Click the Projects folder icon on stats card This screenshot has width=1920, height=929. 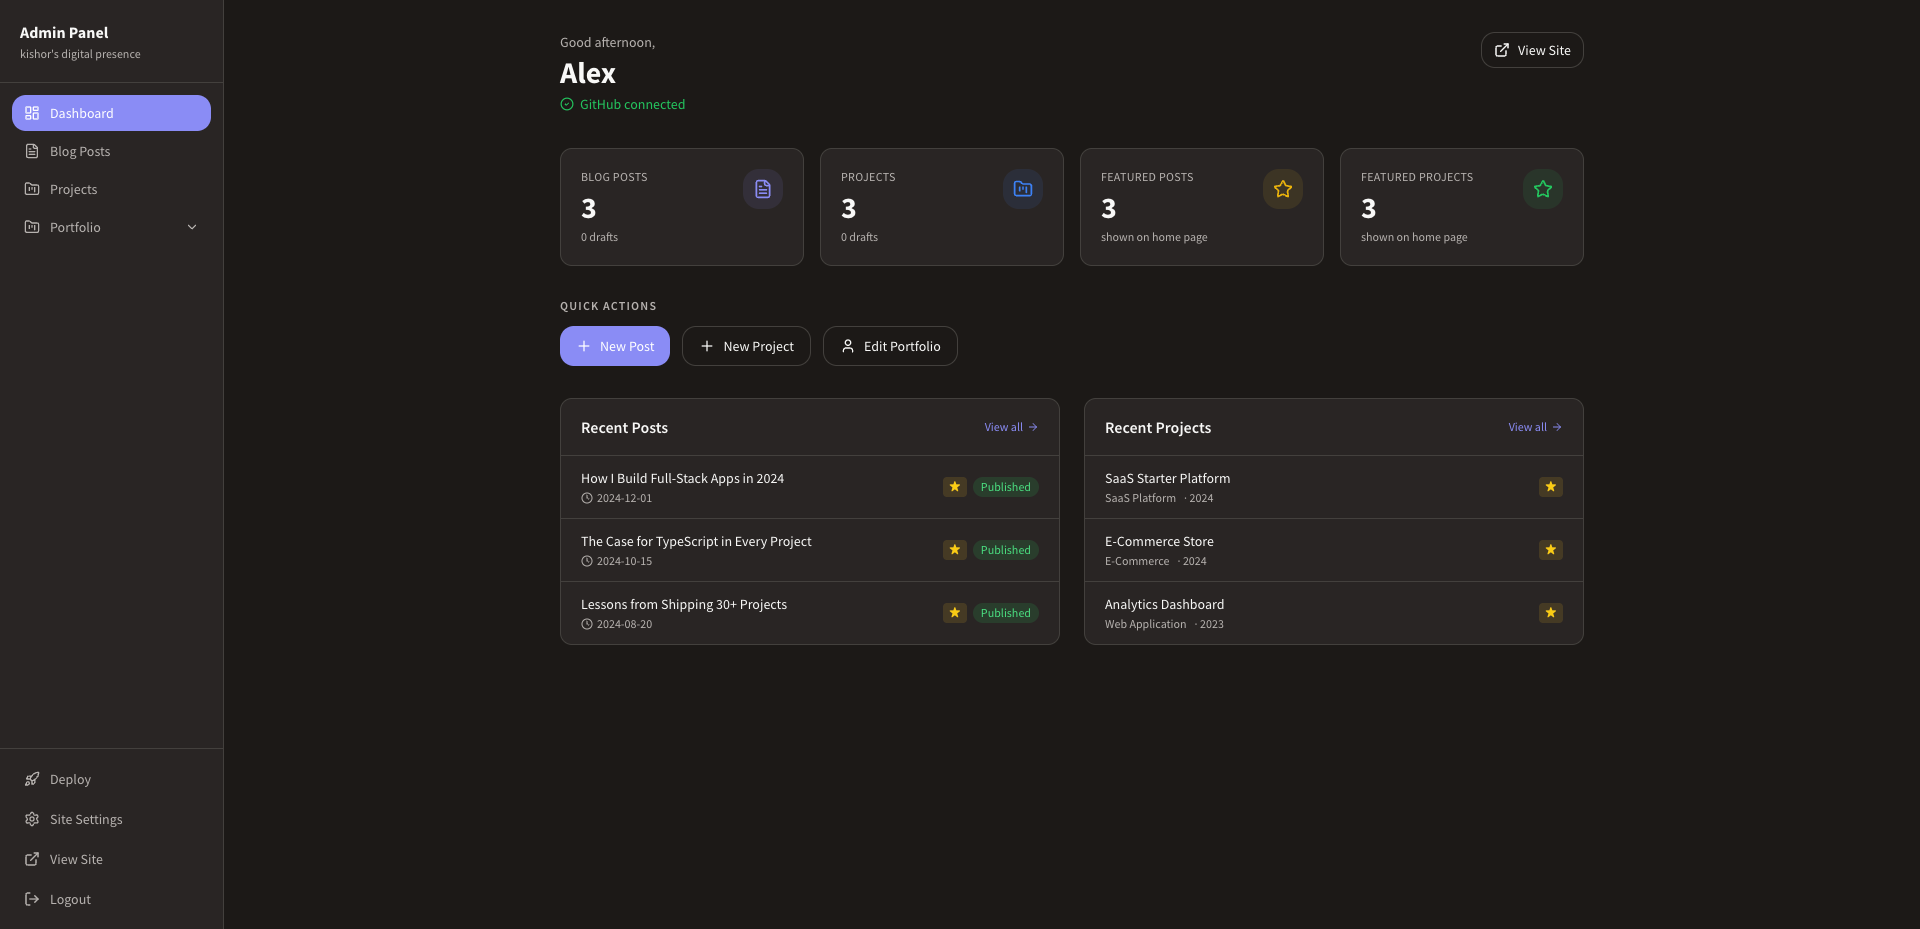[1022, 189]
